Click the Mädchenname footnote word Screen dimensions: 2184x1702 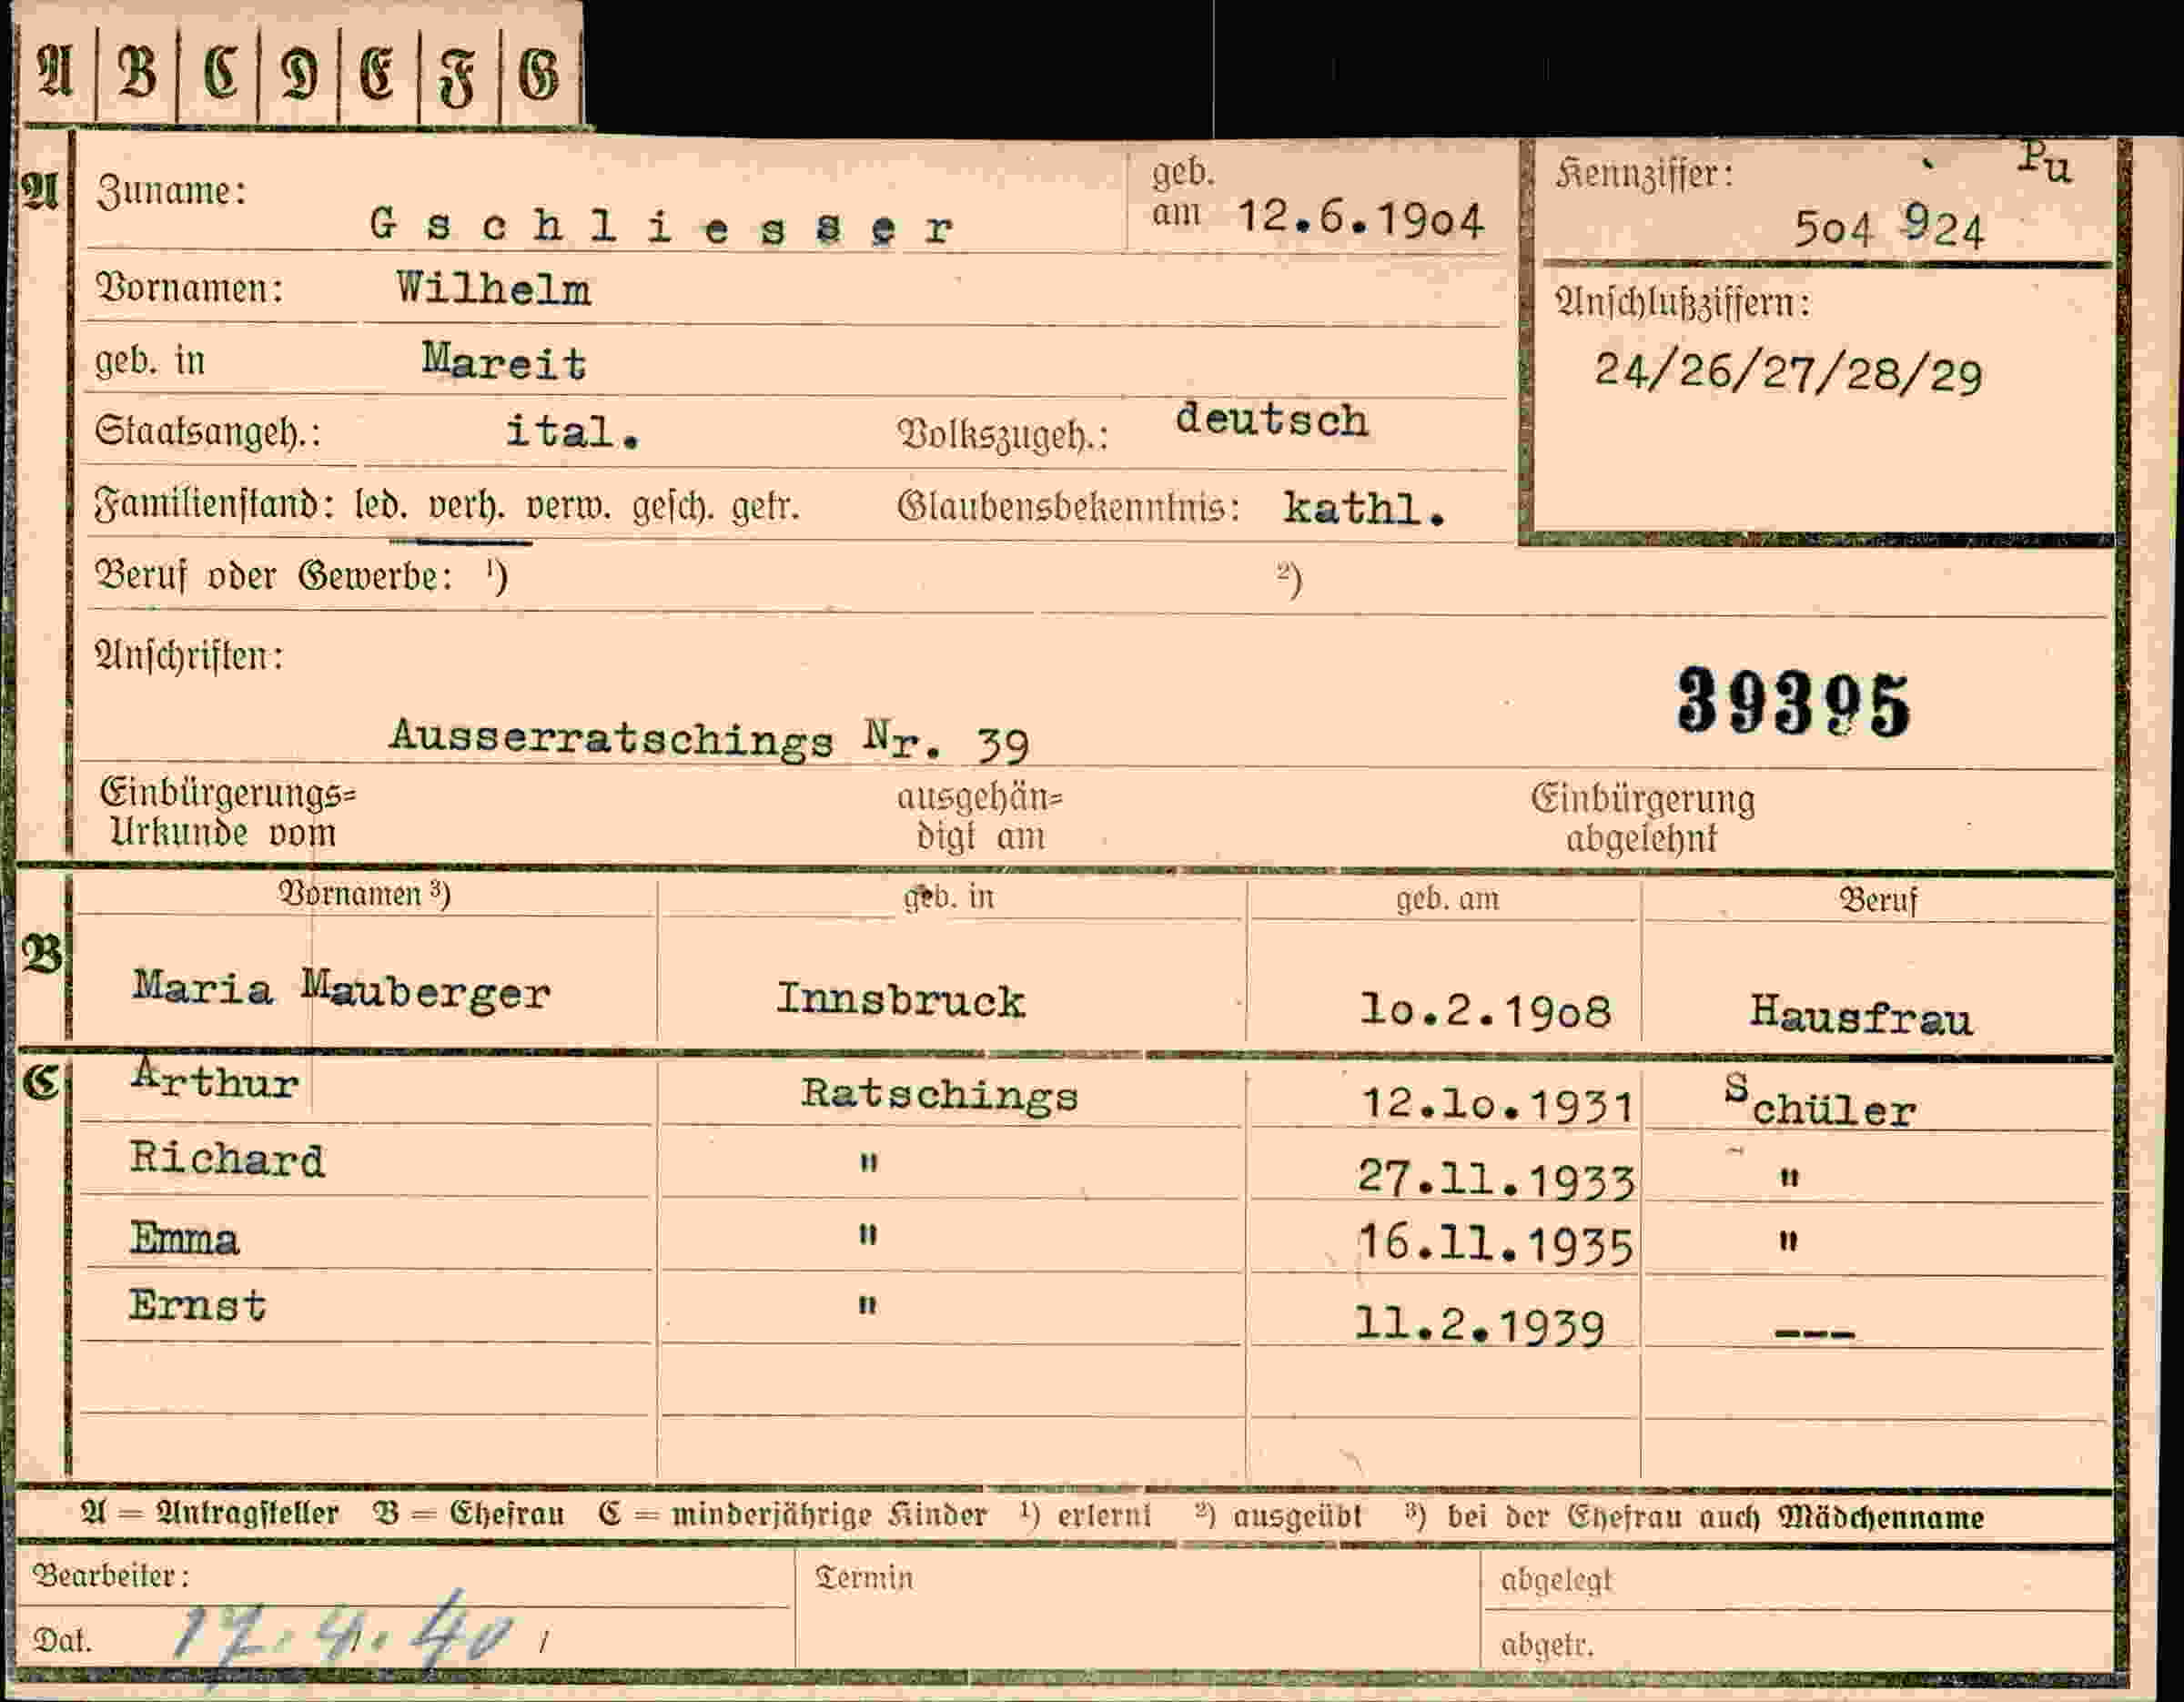pyautogui.click(x=1881, y=1517)
